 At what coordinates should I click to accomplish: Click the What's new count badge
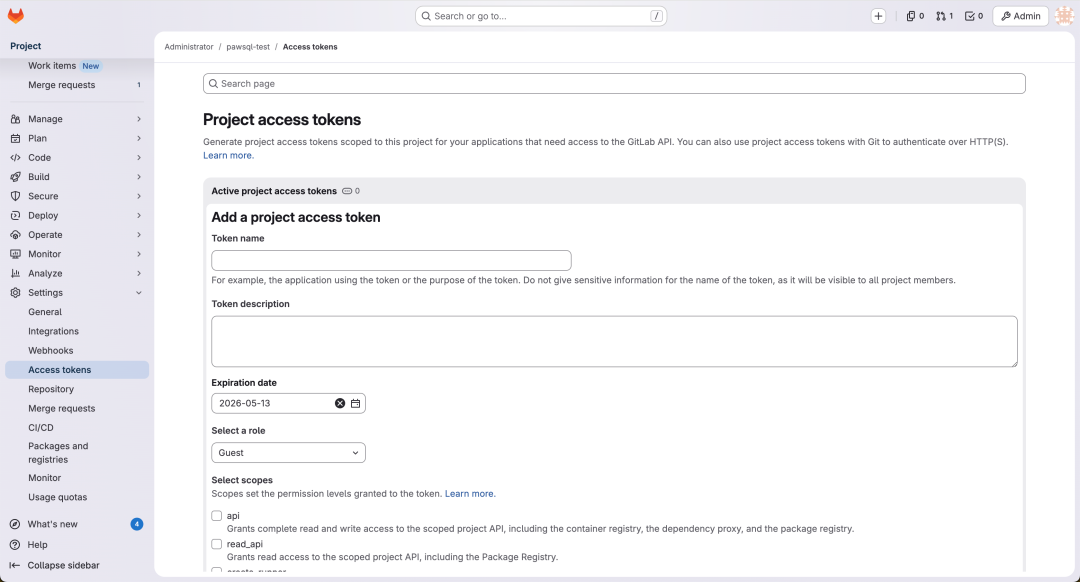[136, 524]
